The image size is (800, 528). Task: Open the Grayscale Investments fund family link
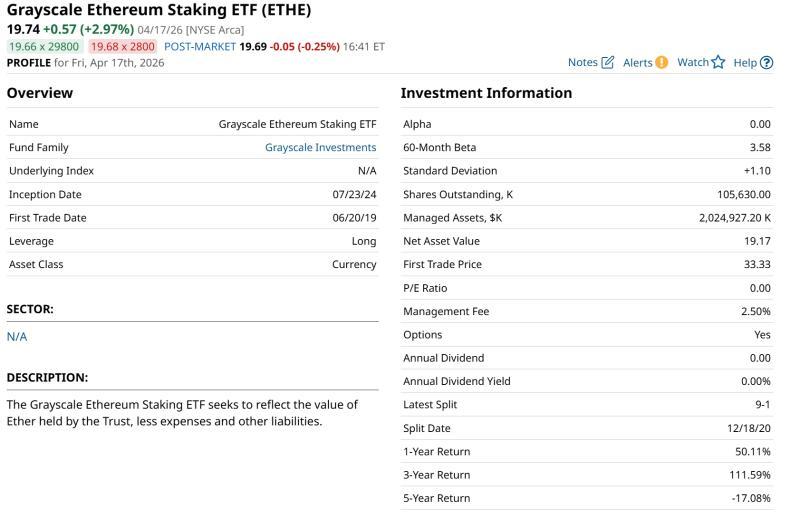320,148
